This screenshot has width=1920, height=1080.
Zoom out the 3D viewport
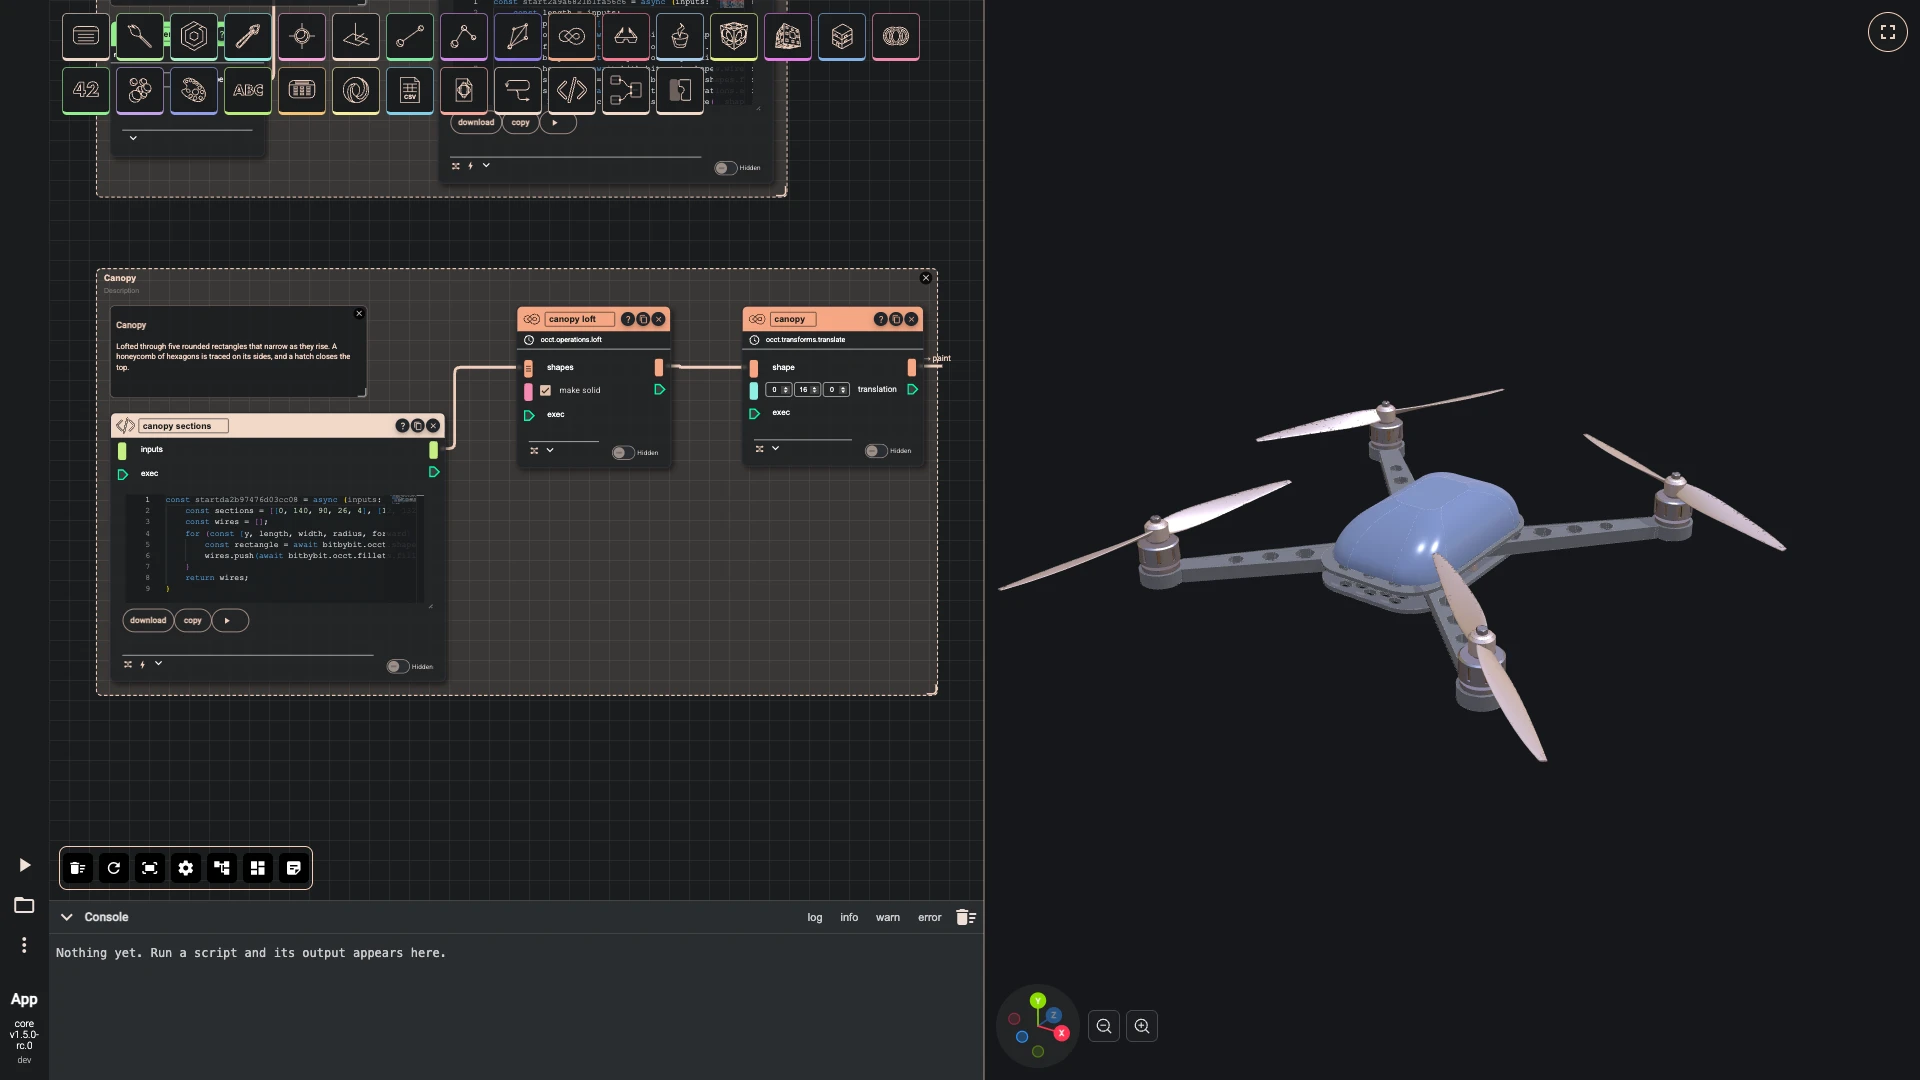[x=1104, y=1027]
